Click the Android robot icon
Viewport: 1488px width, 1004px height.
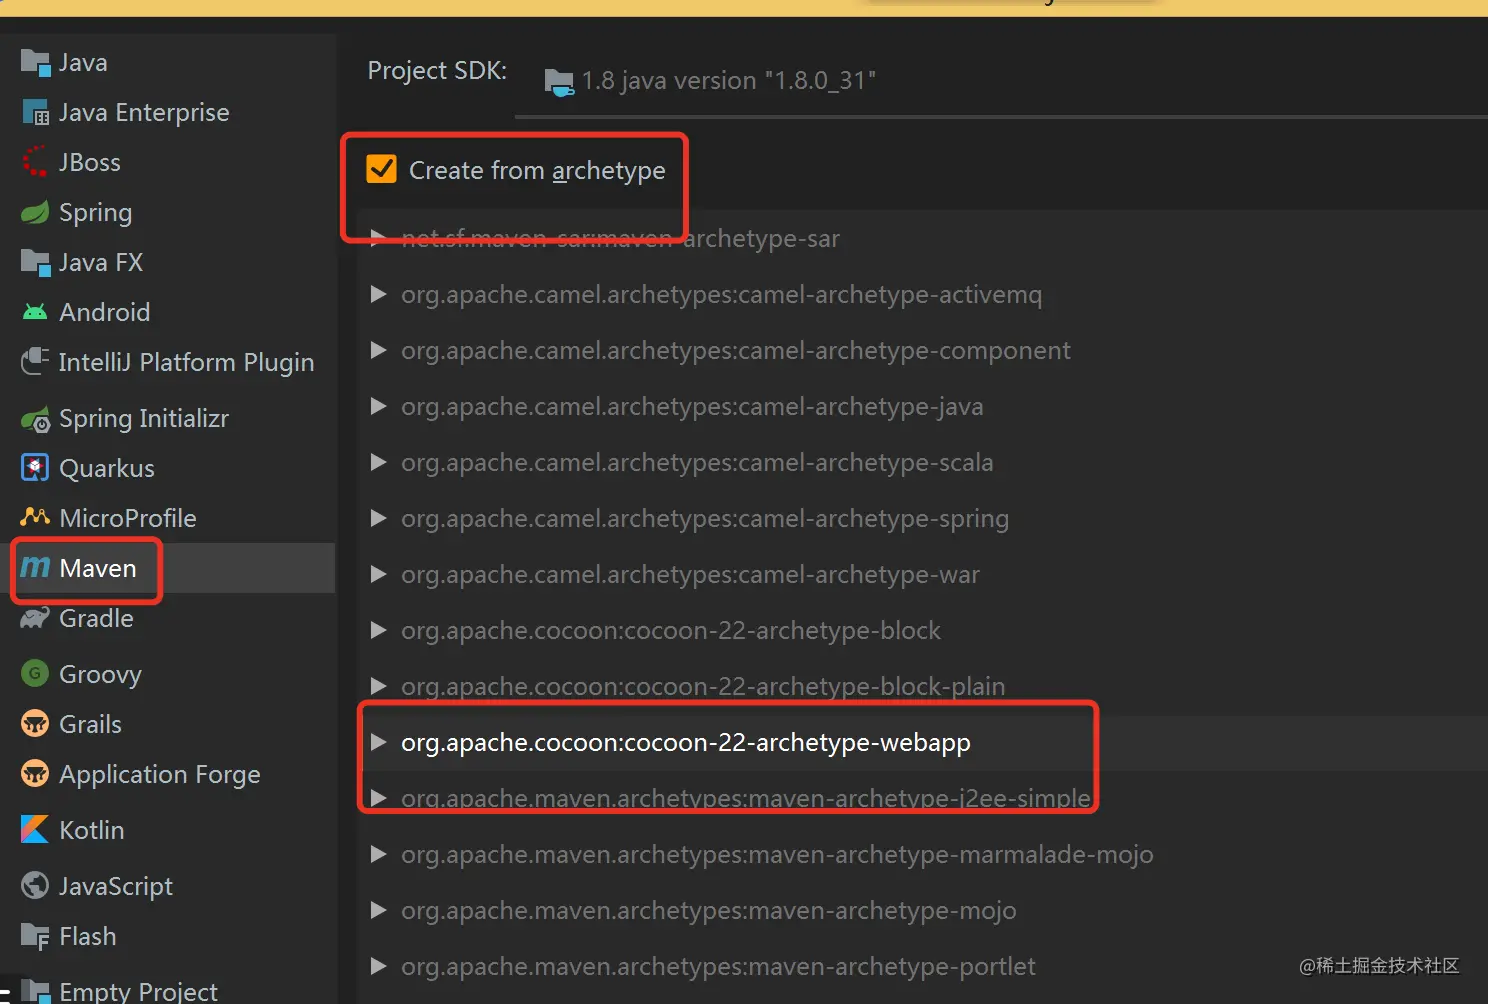coord(35,312)
